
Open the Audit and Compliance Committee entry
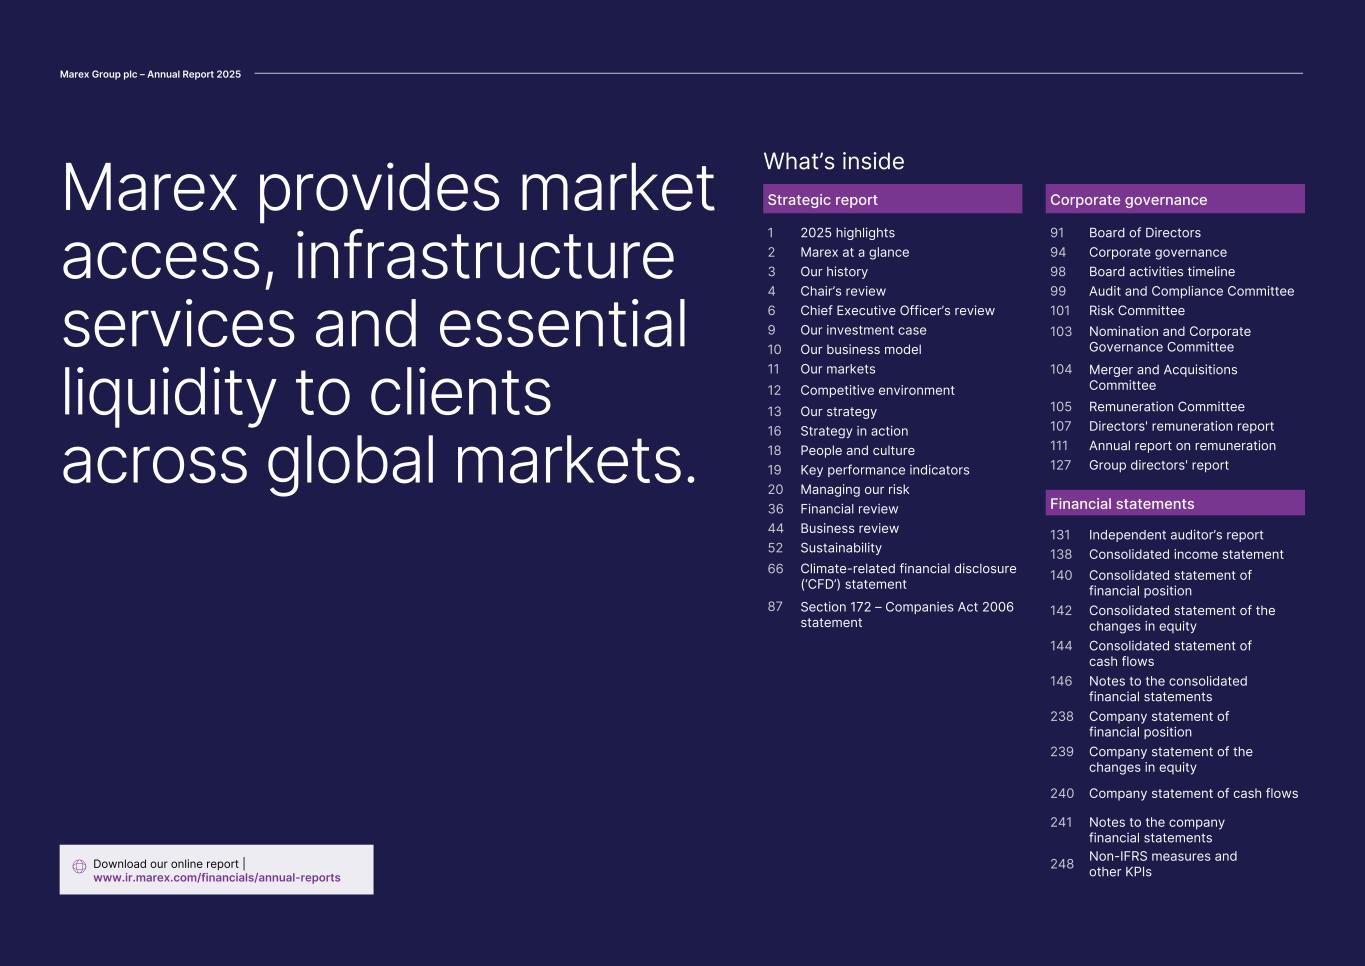tap(1191, 291)
